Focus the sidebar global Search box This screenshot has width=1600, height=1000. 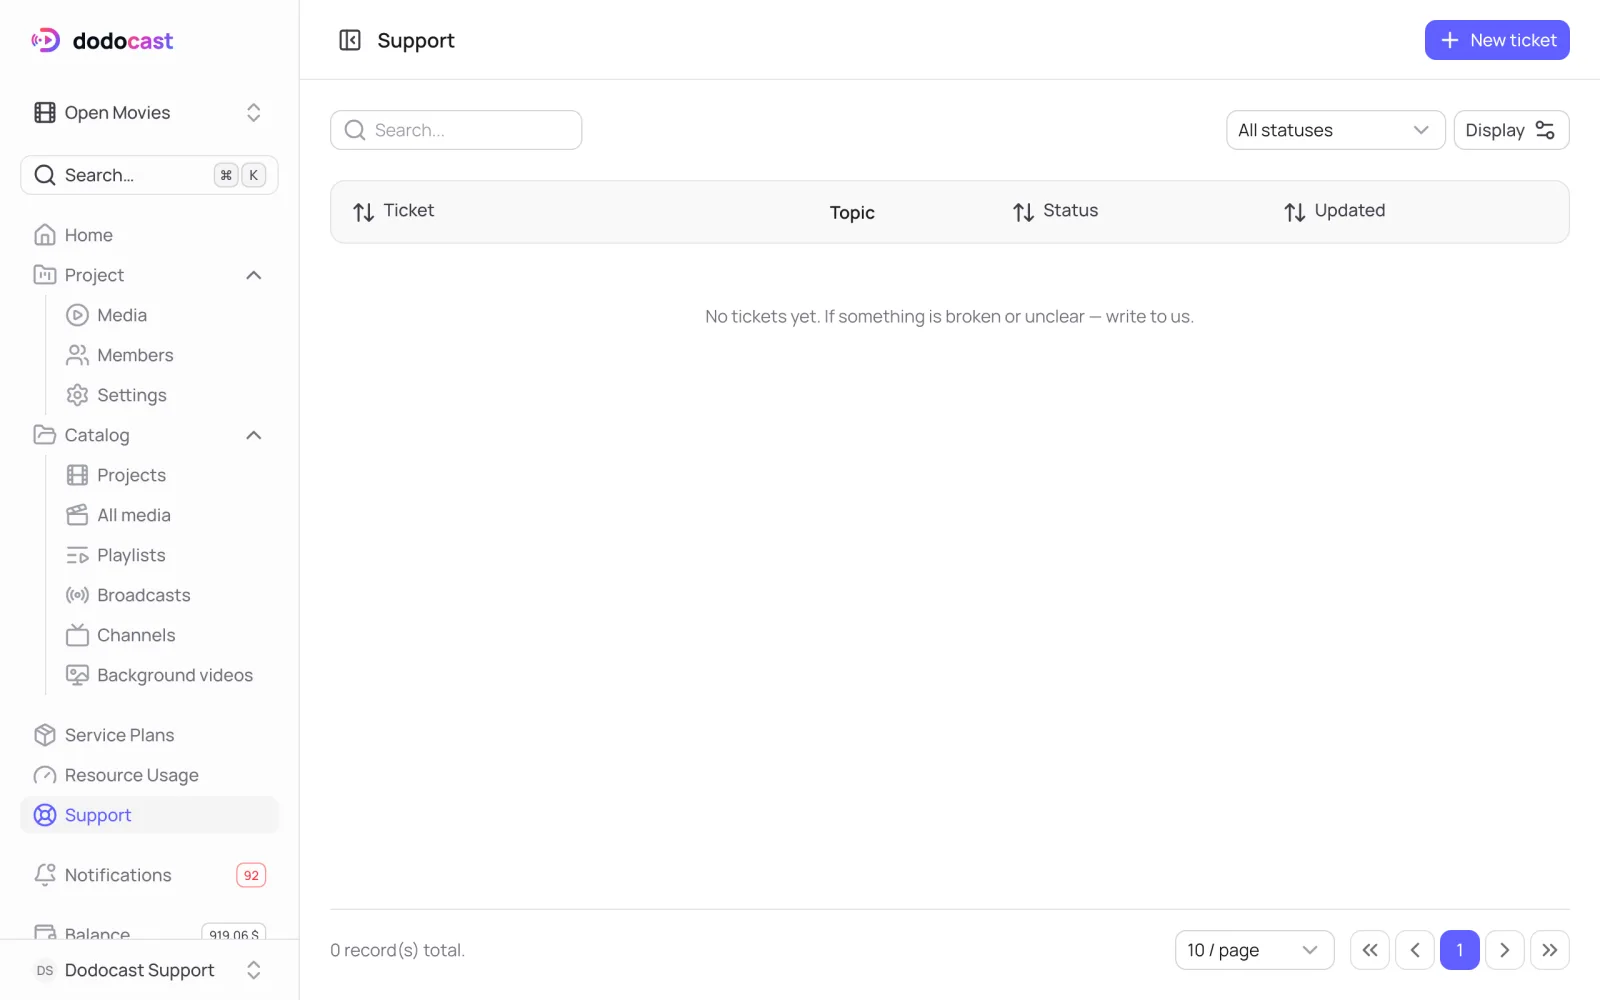(149, 175)
